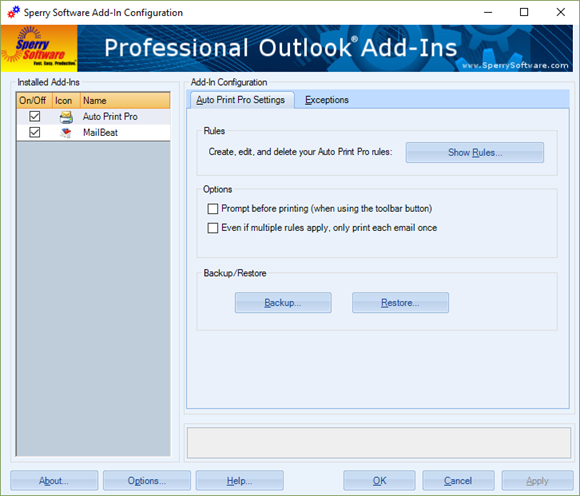Disable the MailBeat add-in checkbox

(x=34, y=132)
